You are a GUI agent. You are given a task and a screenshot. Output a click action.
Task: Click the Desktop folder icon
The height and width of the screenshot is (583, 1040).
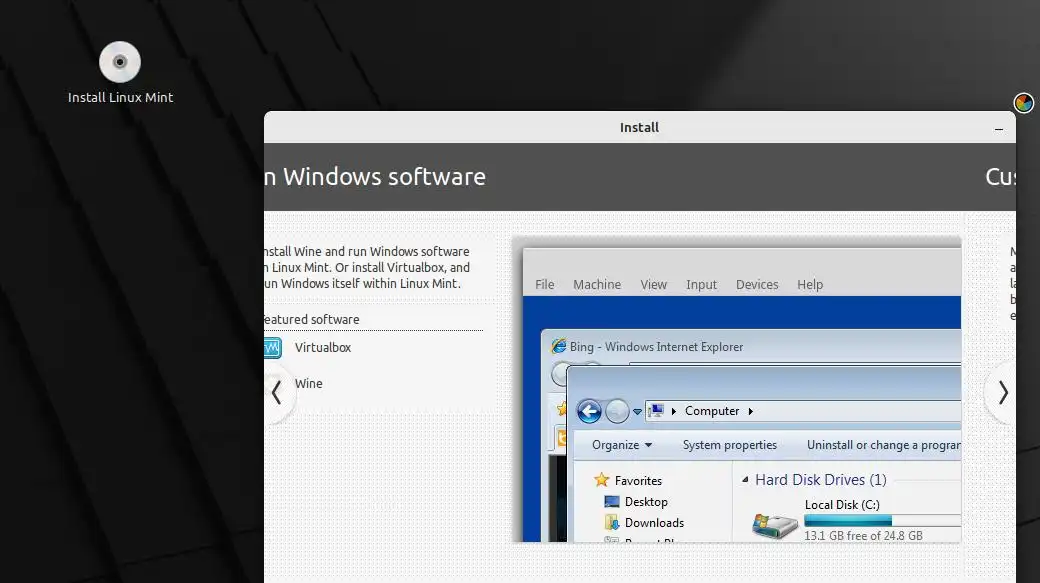pyautogui.click(x=612, y=502)
